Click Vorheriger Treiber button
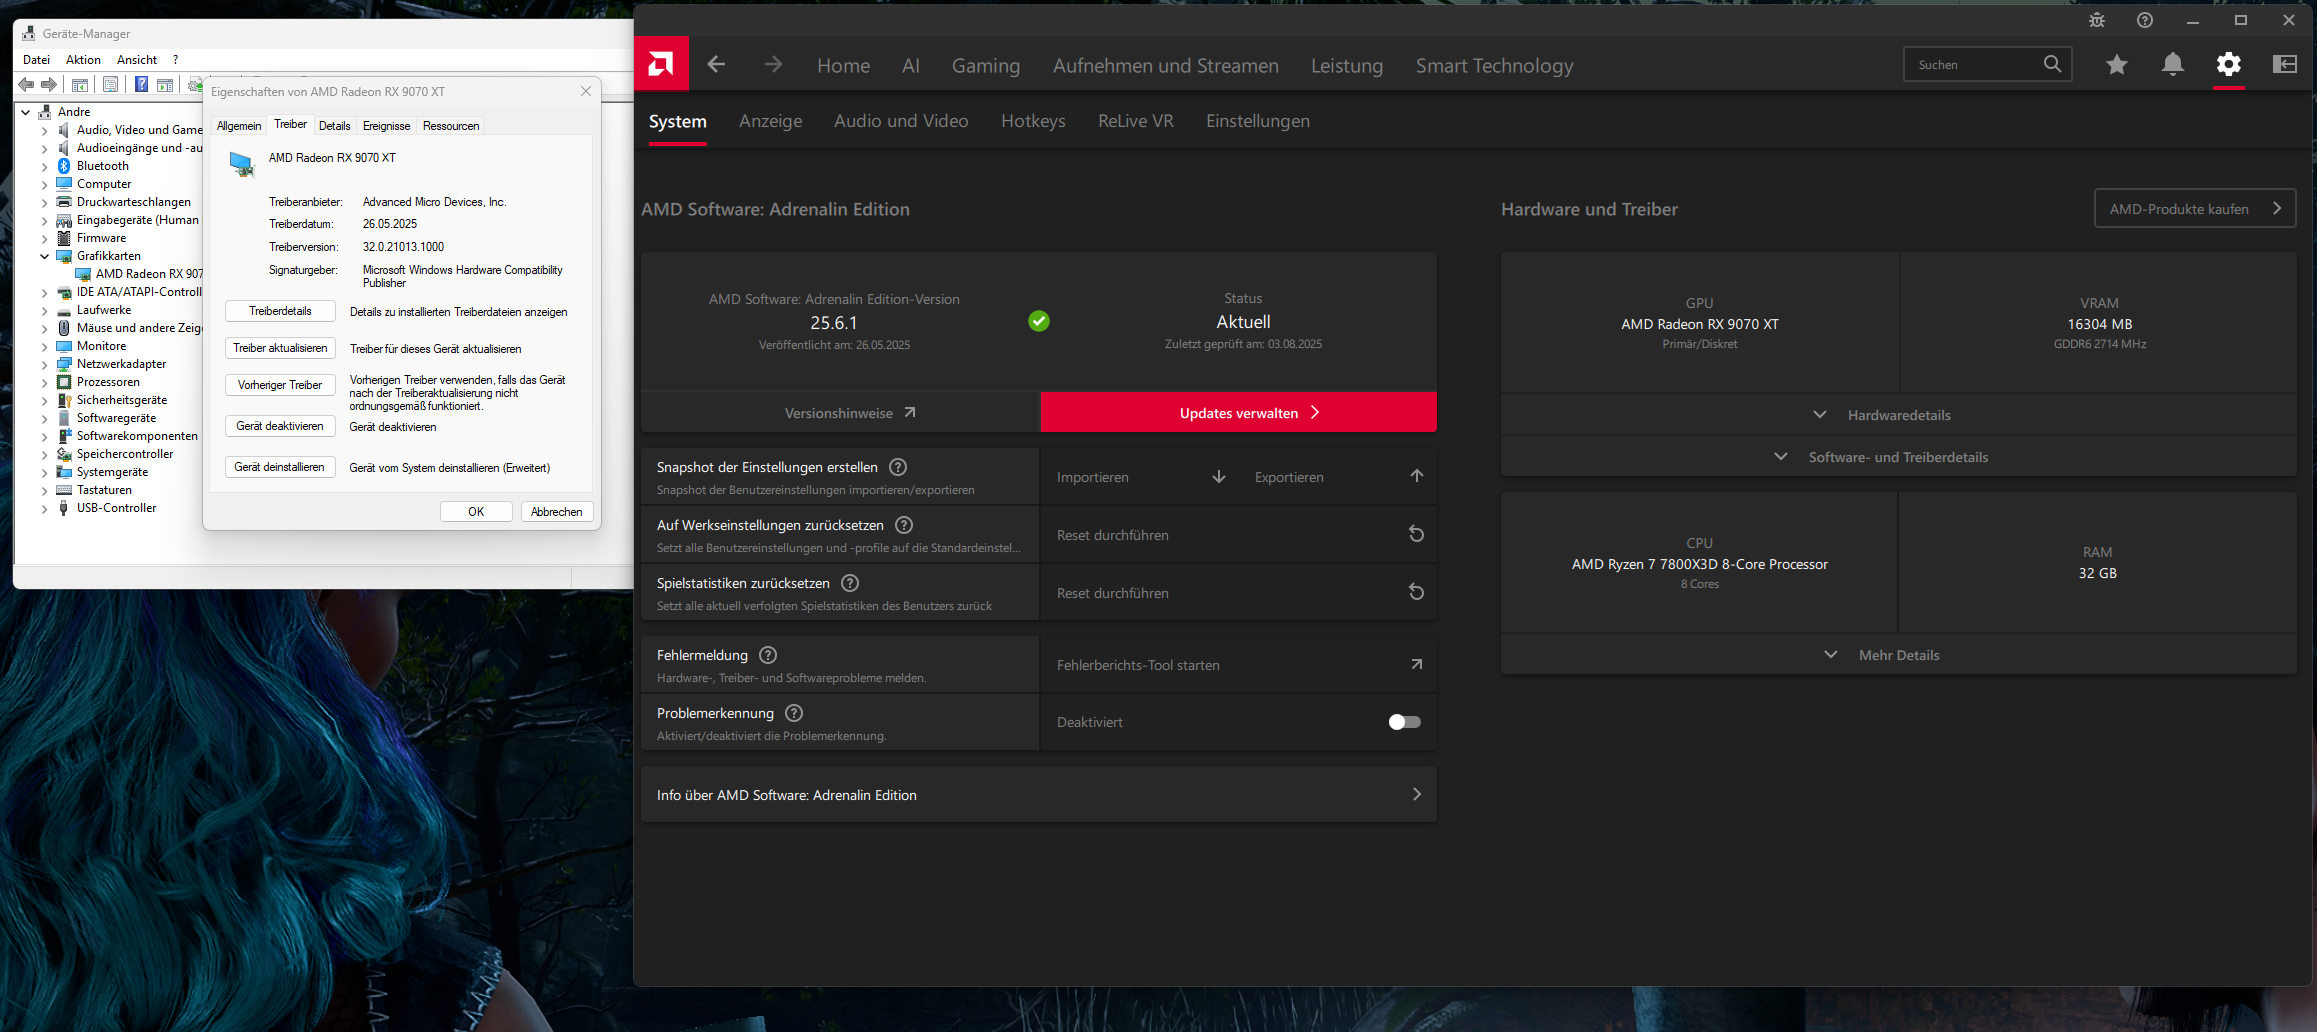 point(280,385)
